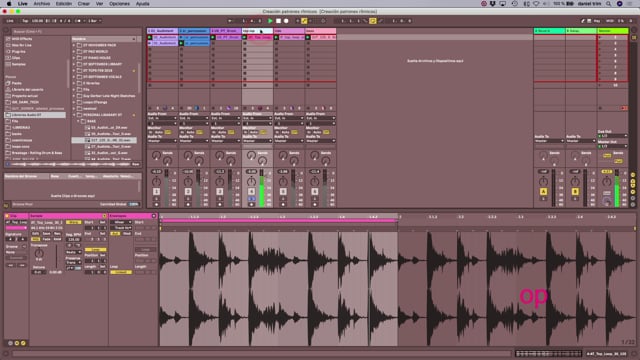Open the Ayuda menu

[142, 4]
